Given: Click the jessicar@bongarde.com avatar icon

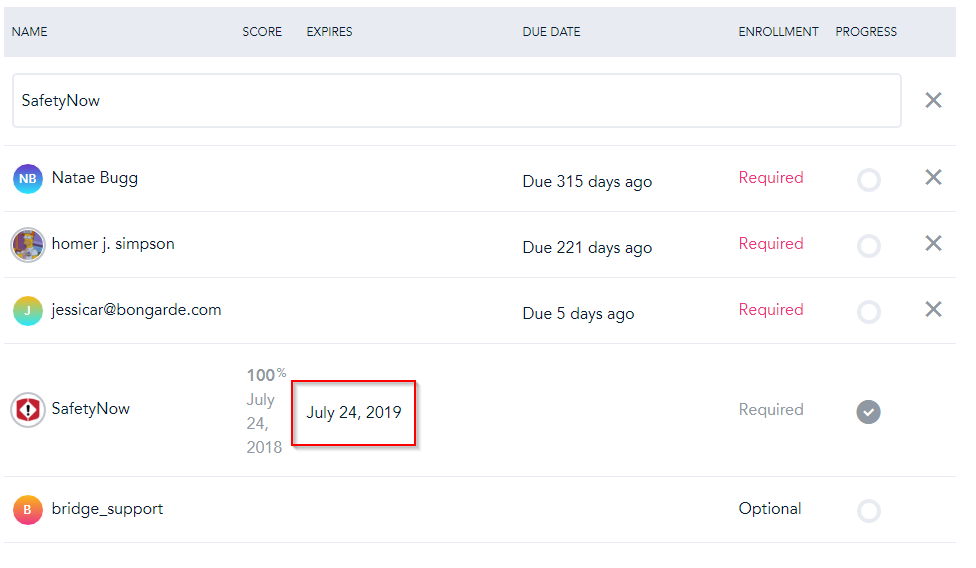Looking at the screenshot, I should (x=28, y=311).
